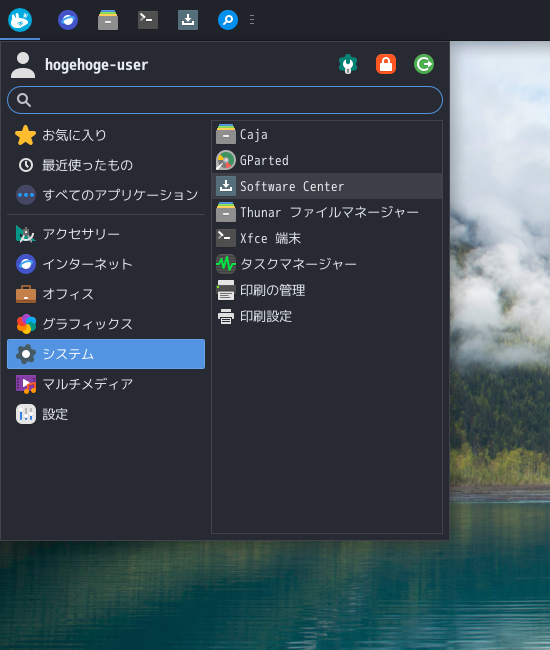
Task: Click the blue search launcher in panel
Action: (x=228, y=20)
